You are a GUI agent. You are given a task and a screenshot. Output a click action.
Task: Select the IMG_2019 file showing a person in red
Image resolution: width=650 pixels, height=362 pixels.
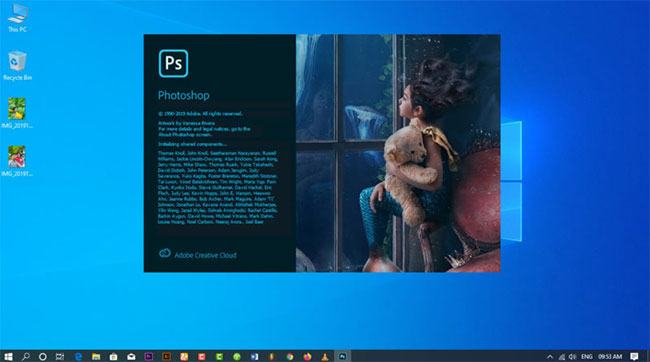click(x=17, y=161)
